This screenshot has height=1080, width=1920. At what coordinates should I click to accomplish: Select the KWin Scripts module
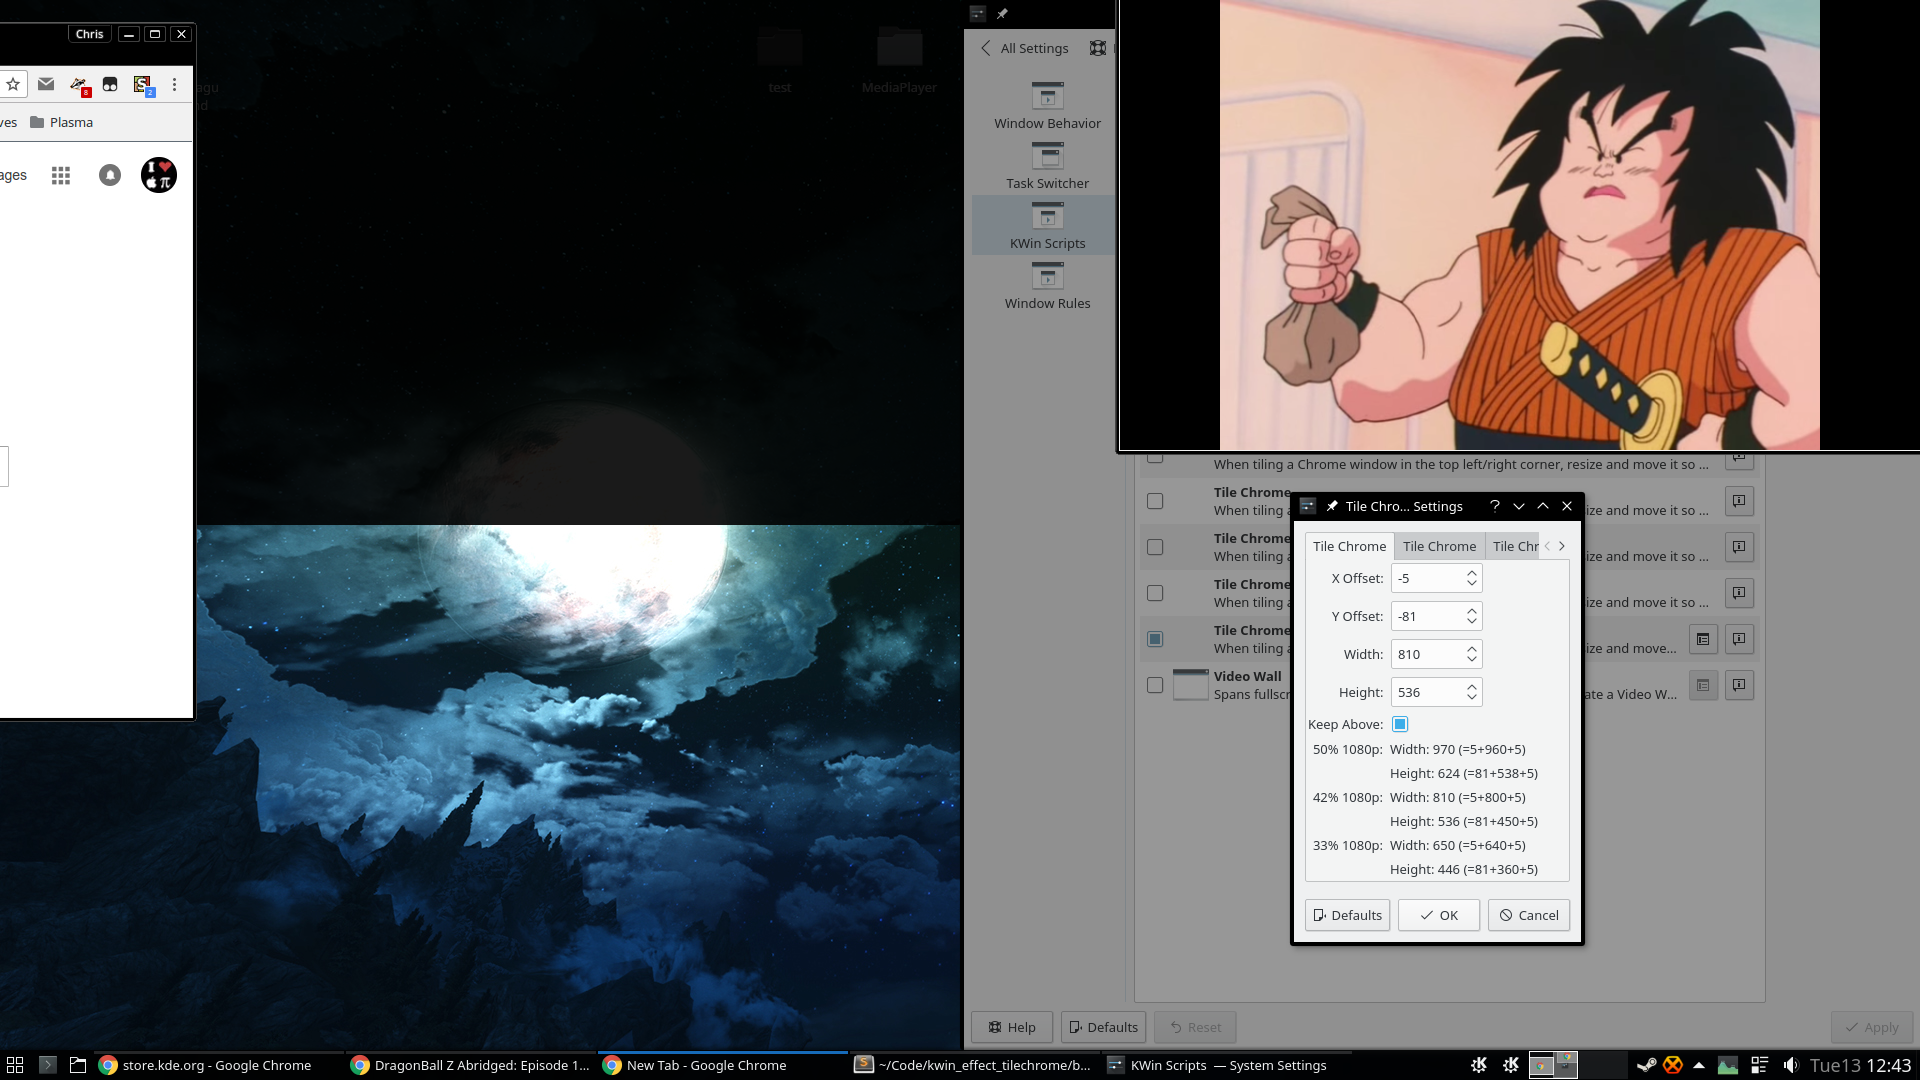1047,226
